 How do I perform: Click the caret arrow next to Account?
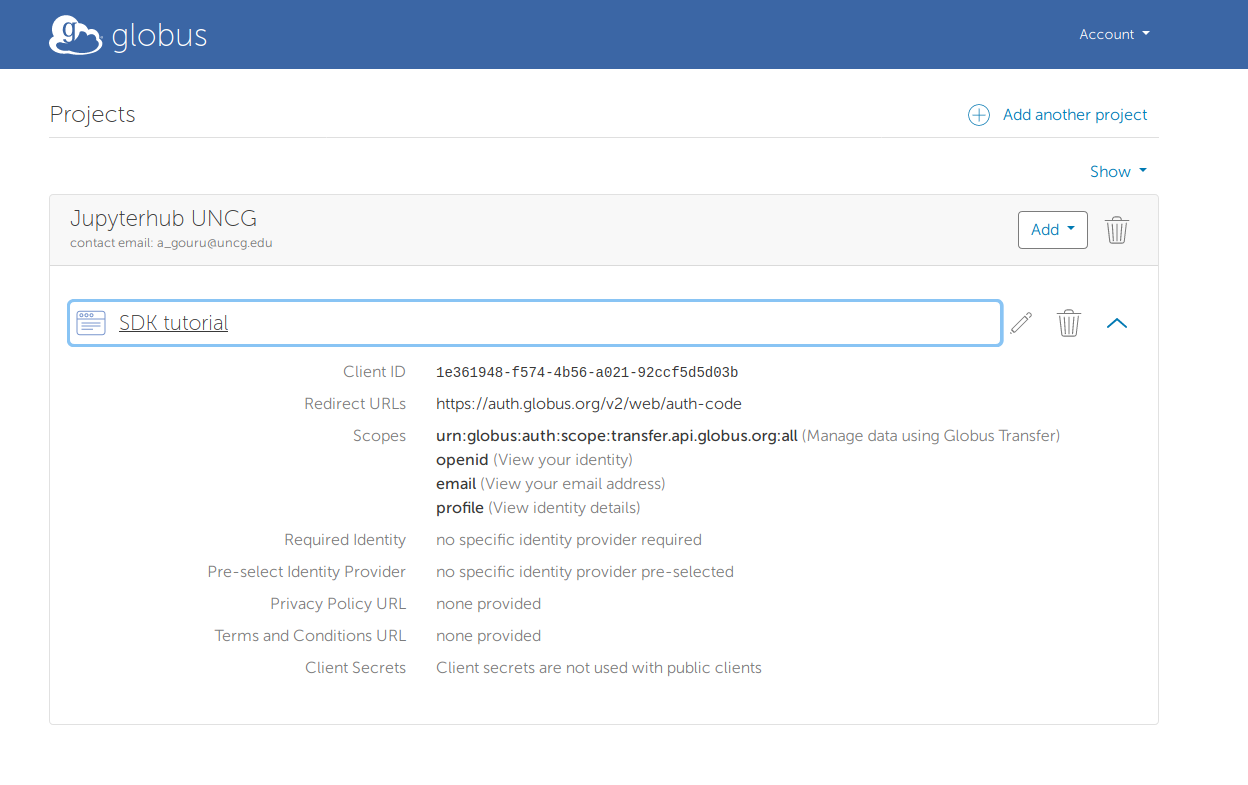[x=1147, y=34]
